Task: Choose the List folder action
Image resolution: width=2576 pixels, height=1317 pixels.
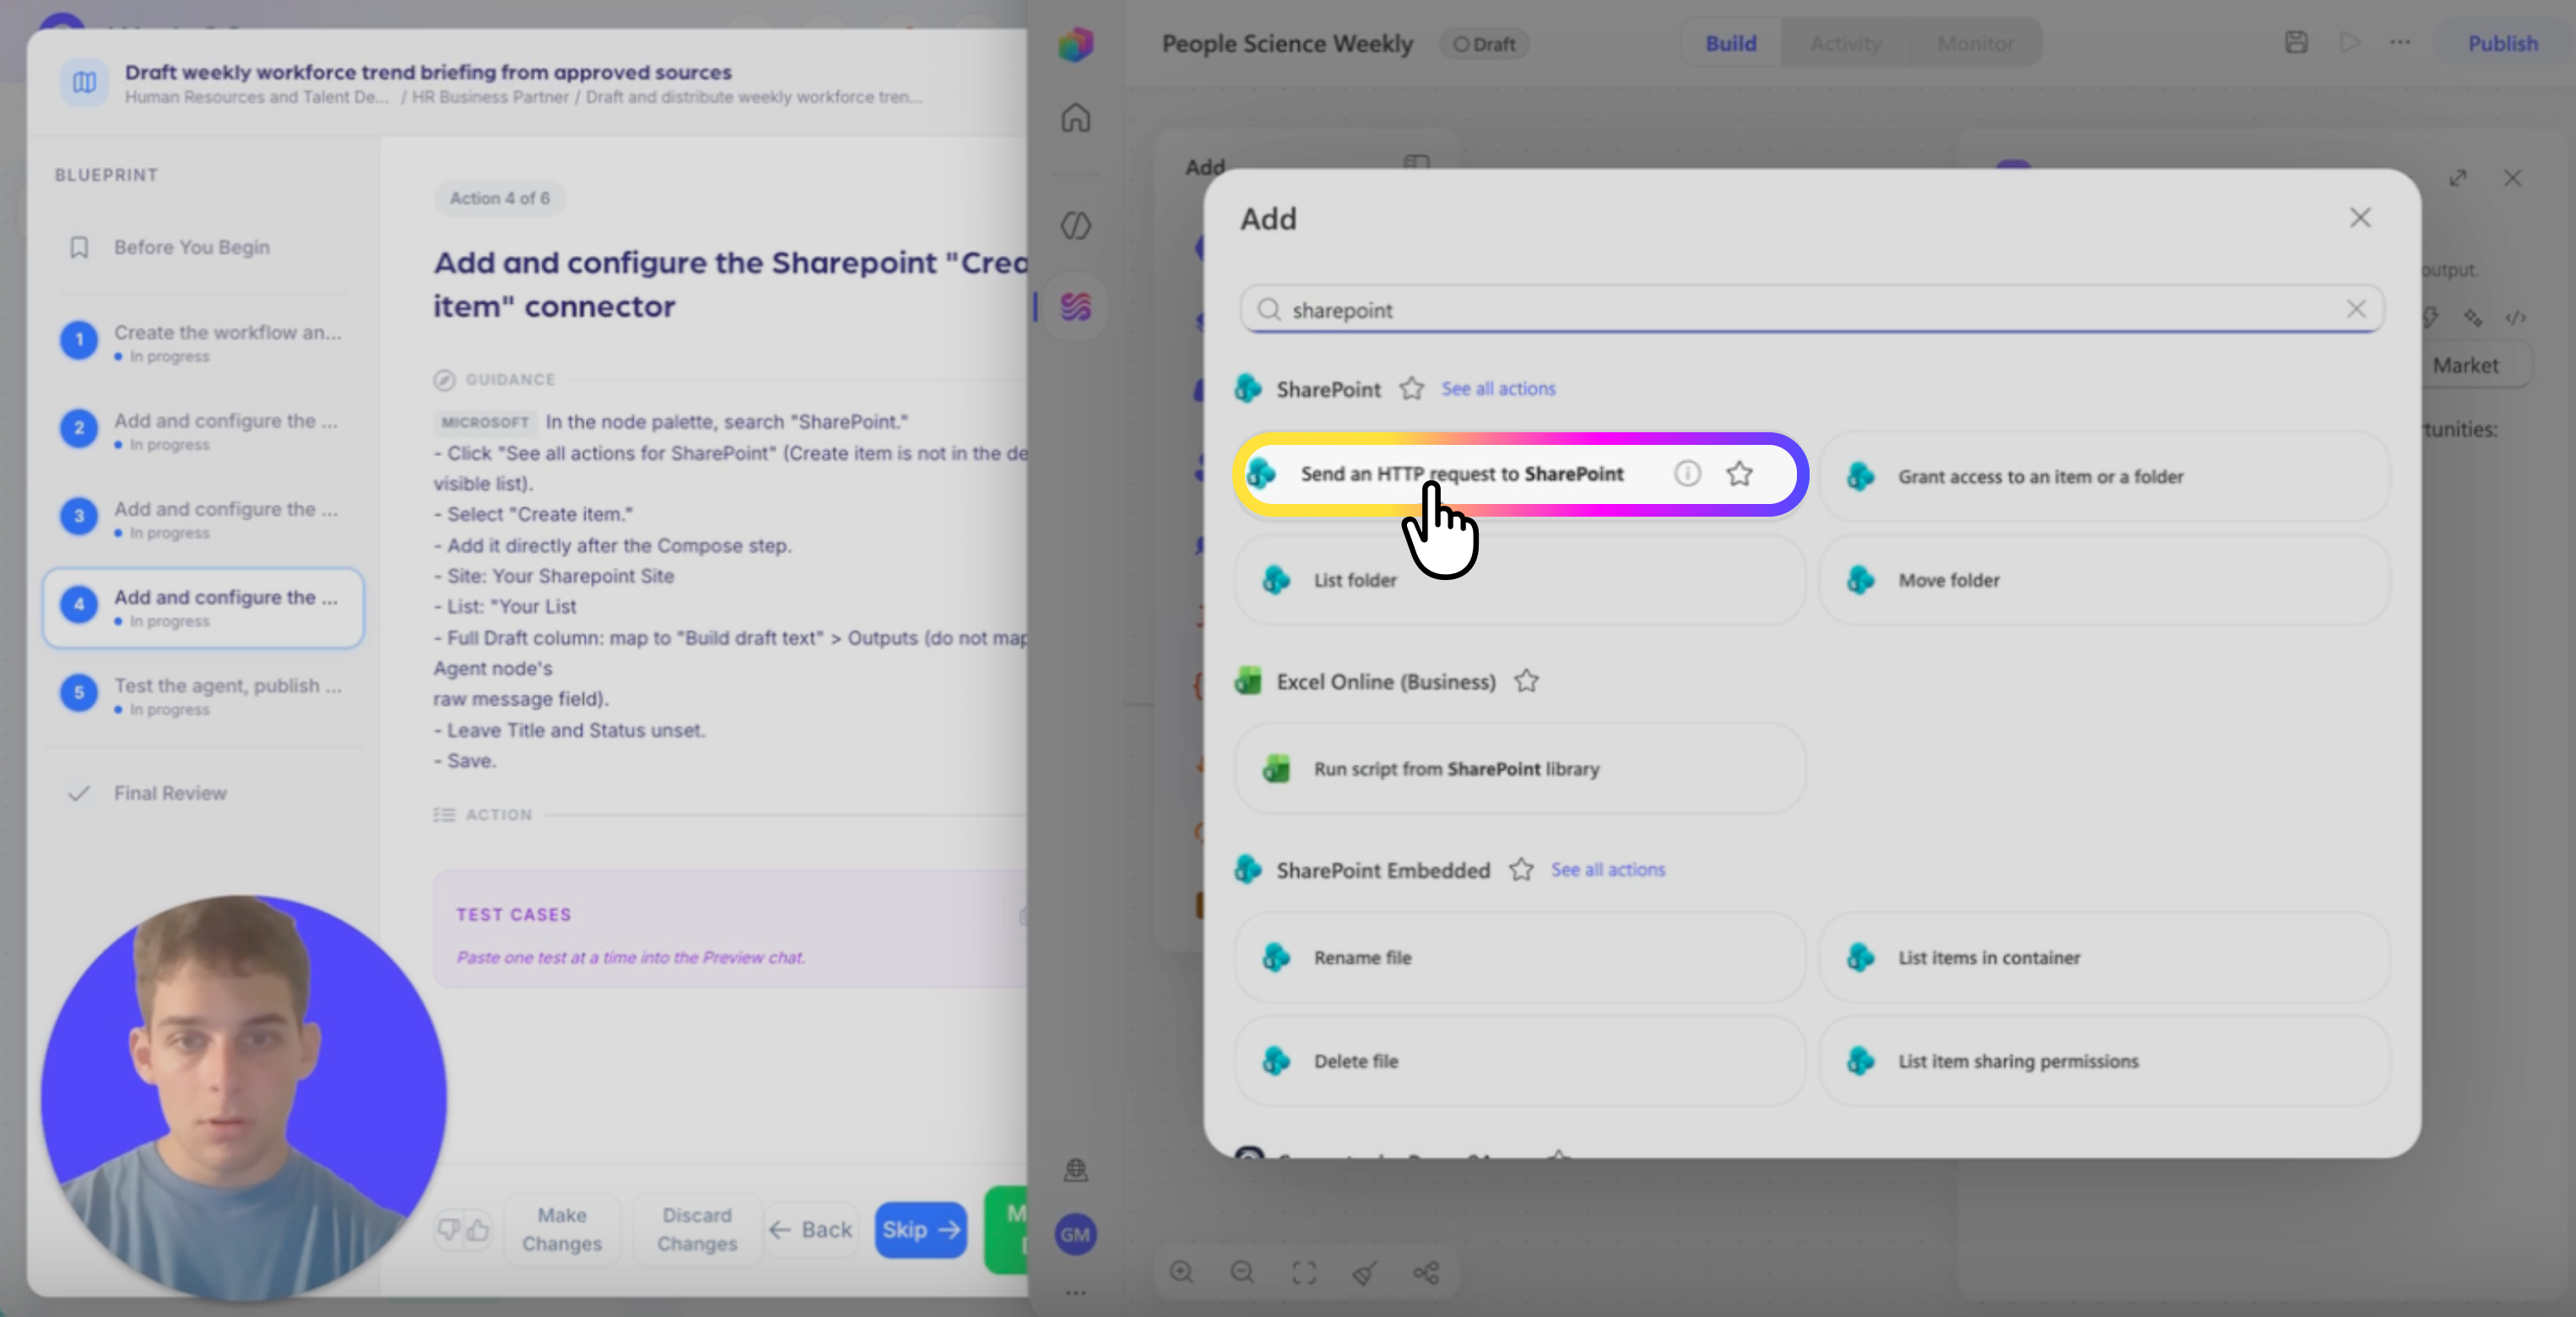Action: pos(1520,580)
